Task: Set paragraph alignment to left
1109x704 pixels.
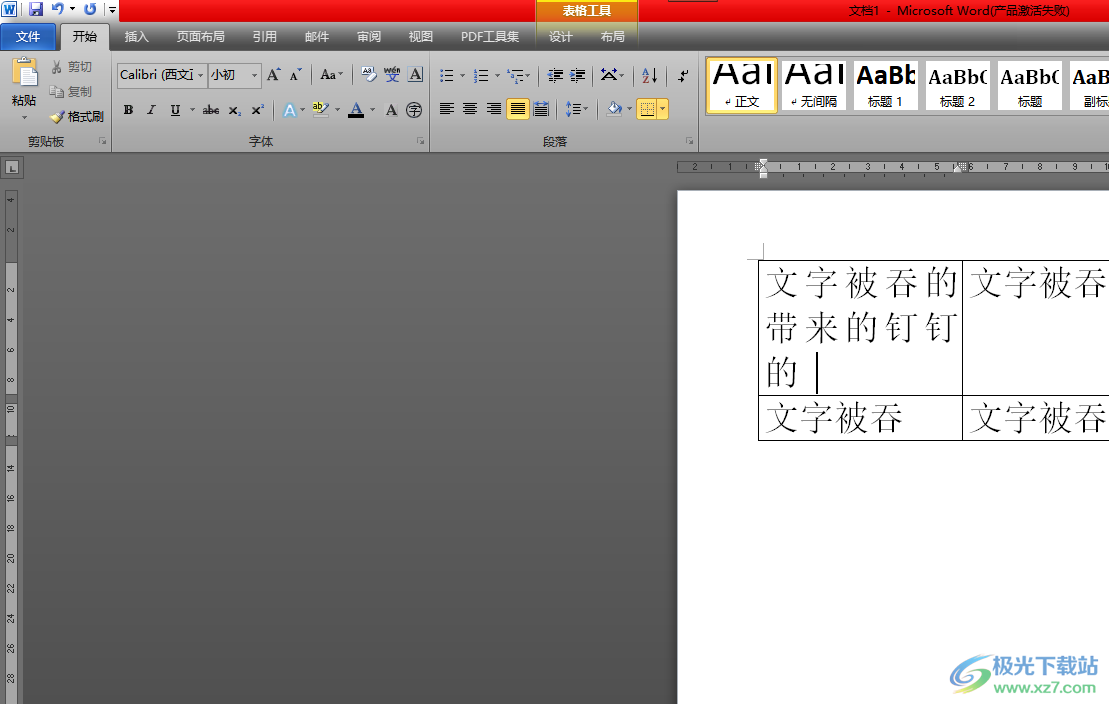Action: coord(447,109)
